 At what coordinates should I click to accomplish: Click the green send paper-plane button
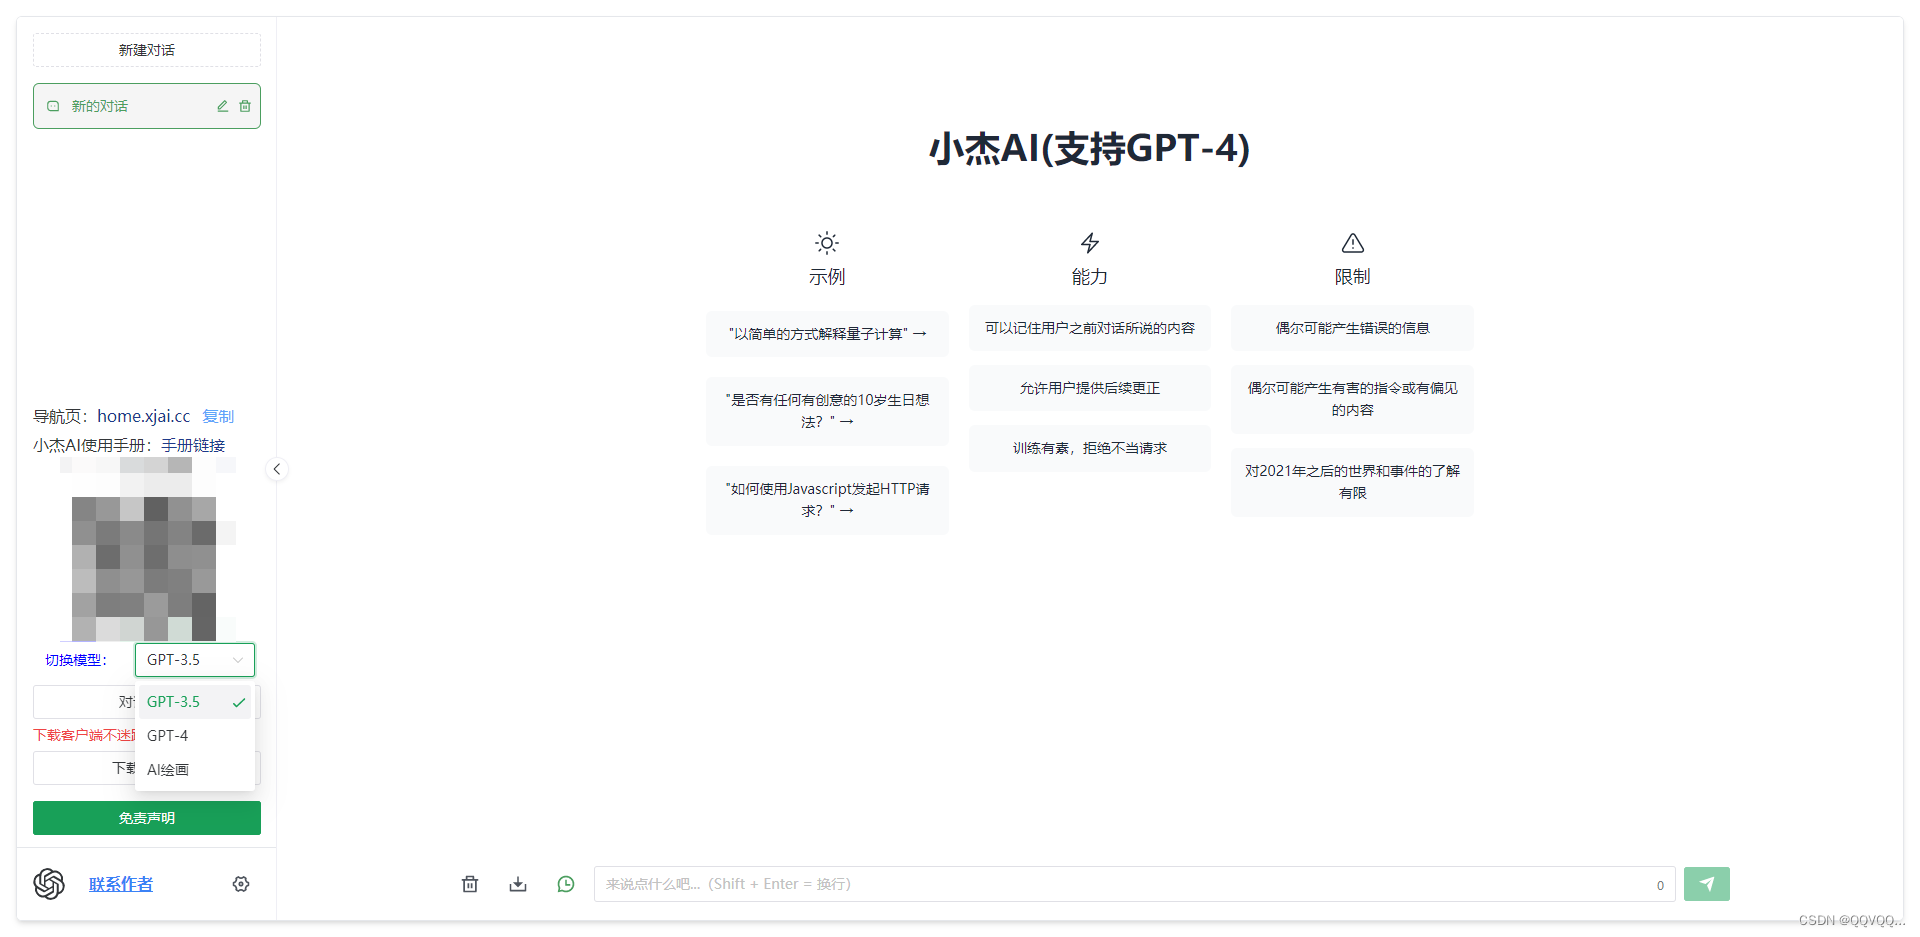[1706, 884]
